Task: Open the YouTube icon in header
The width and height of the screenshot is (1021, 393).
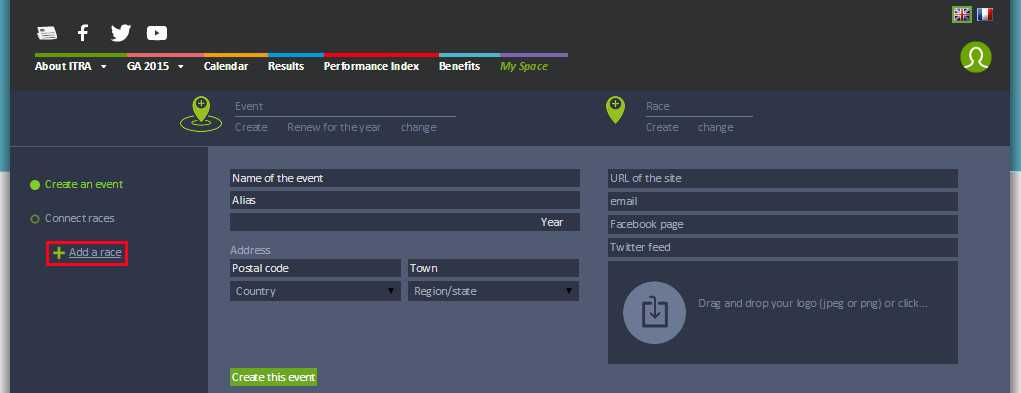Action: point(157,33)
